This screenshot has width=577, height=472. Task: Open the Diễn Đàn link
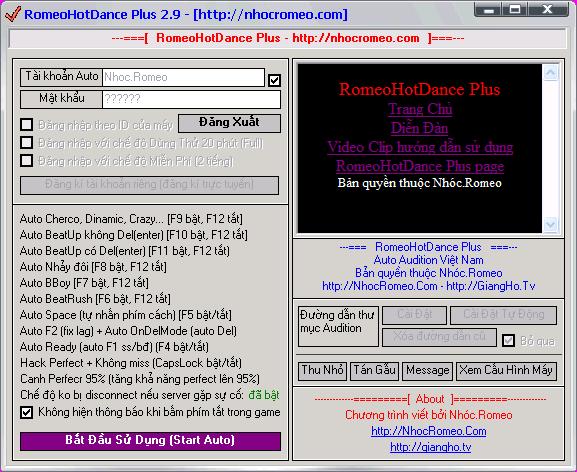(x=420, y=128)
